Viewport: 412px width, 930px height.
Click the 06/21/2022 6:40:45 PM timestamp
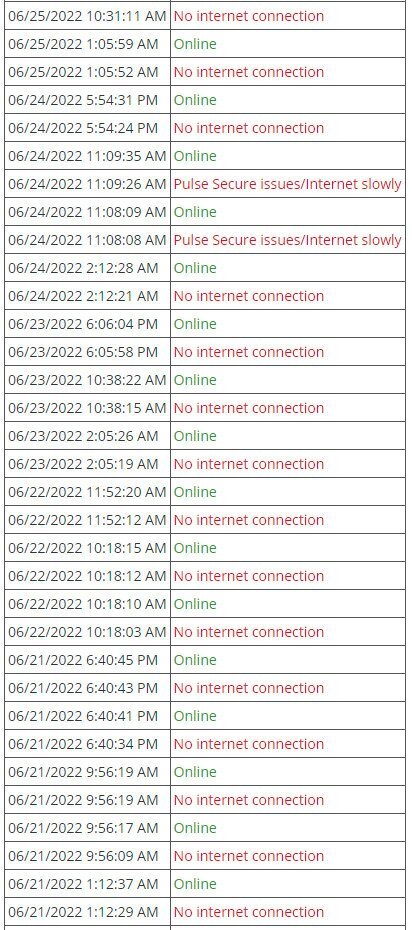83,660
